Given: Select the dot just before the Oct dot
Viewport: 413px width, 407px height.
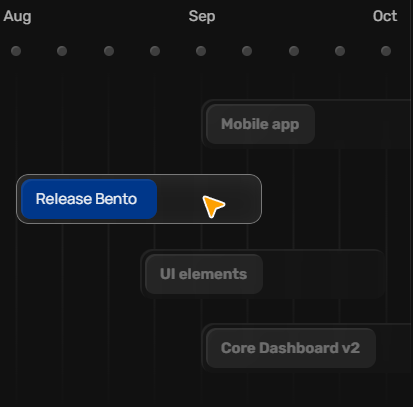Looking at the screenshot, I should pyautogui.click(x=340, y=51).
